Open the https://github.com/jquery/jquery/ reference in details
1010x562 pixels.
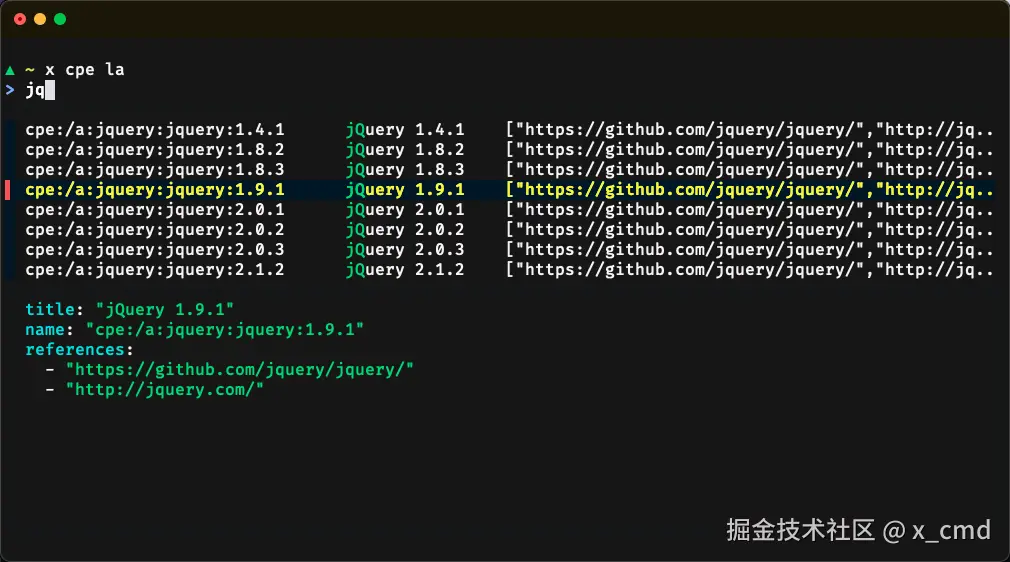[x=240, y=369]
